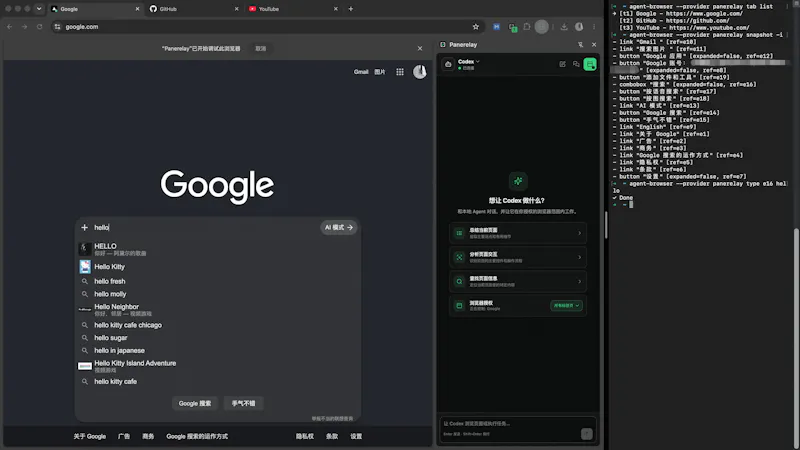Select hello in japanese suggestion
This screenshot has height=450, width=800.
click(218, 351)
